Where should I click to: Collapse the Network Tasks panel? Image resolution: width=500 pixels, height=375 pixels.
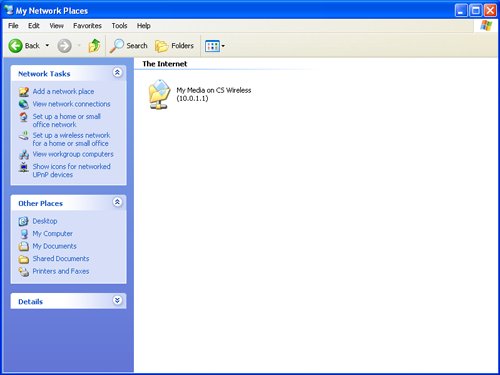click(x=117, y=72)
